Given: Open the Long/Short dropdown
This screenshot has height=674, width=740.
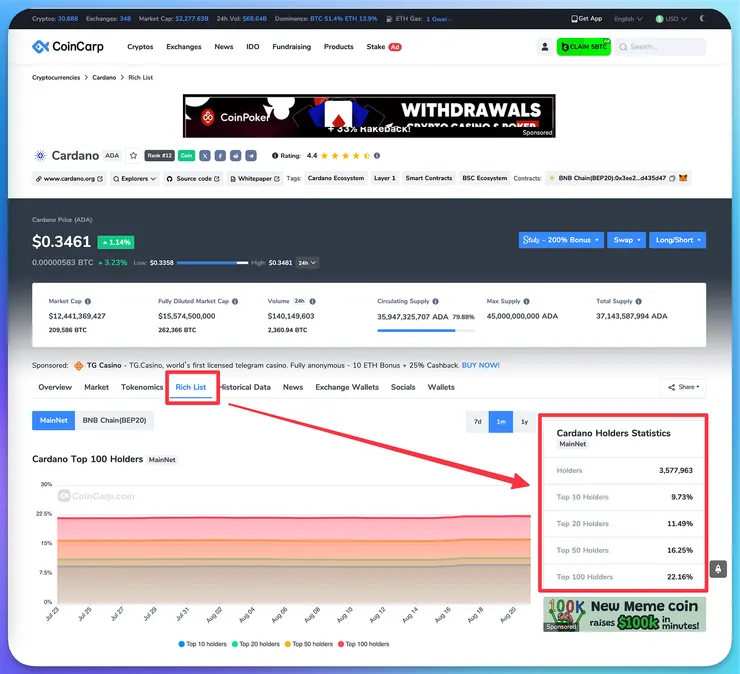Looking at the screenshot, I should 677,240.
